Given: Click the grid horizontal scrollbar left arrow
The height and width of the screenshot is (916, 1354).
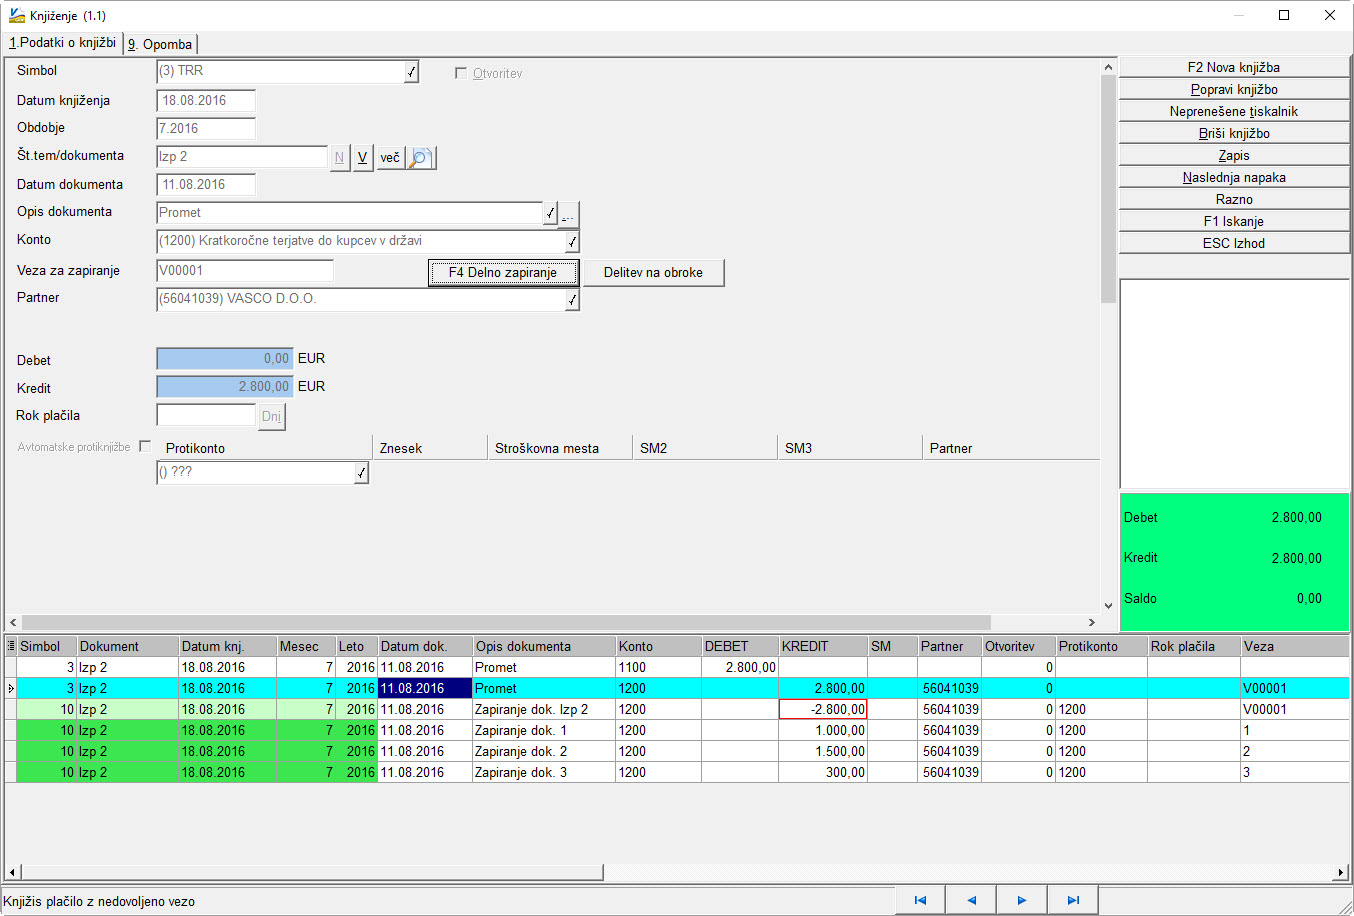Looking at the screenshot, I should pyautogui.click(x=12, y=873).
